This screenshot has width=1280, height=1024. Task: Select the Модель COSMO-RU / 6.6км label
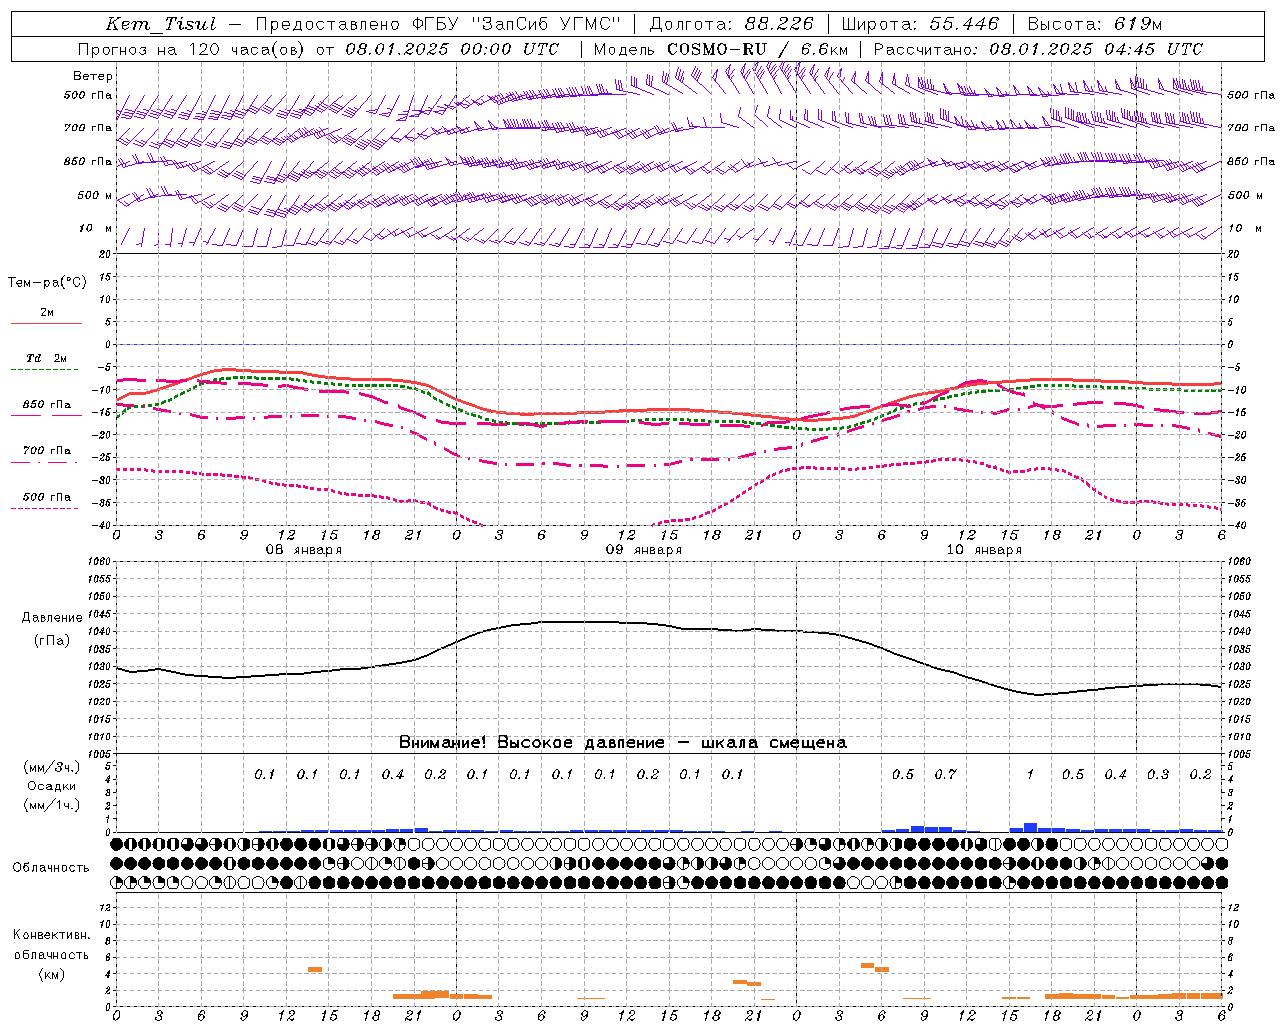721,49
